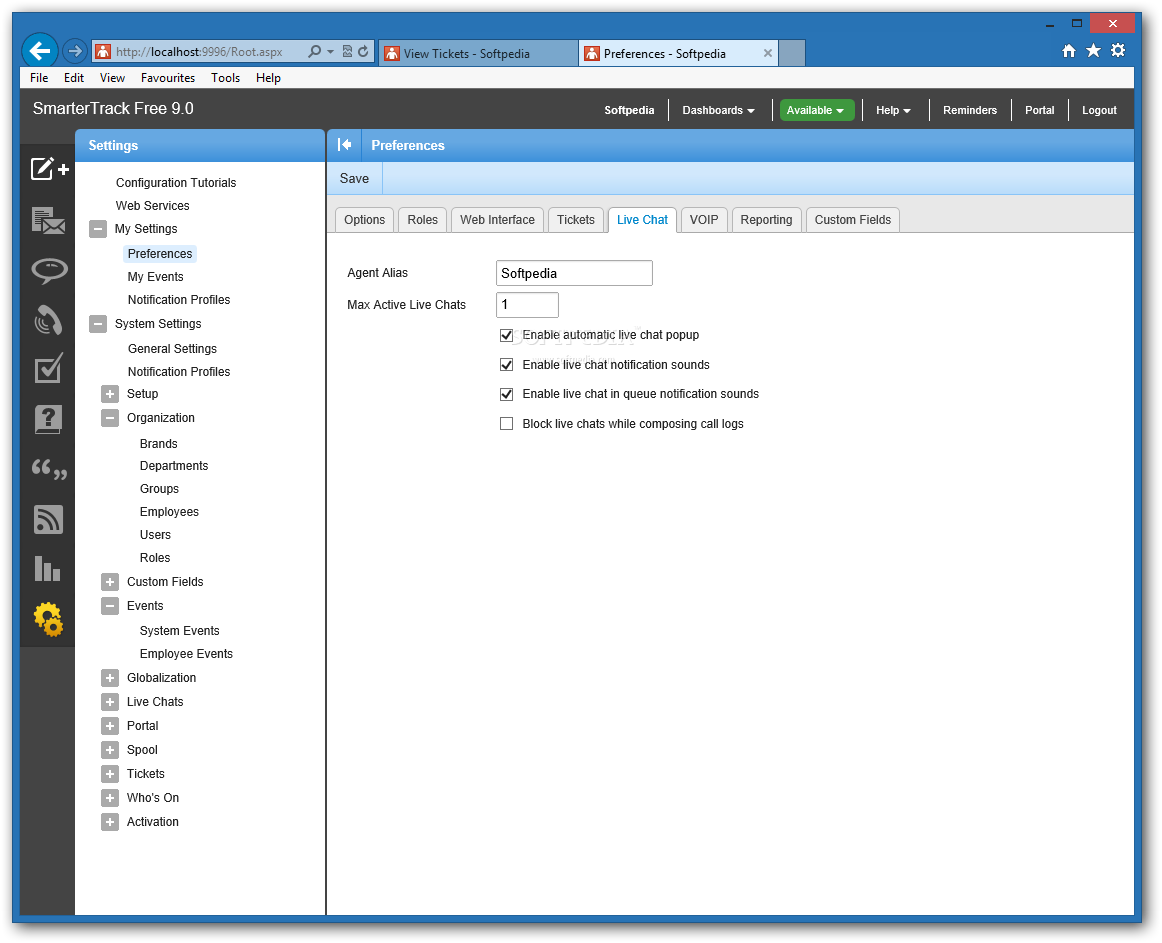The image size is (1162, 943).
Task: Click the Softpedia user name in header
Action: (629, 110)
